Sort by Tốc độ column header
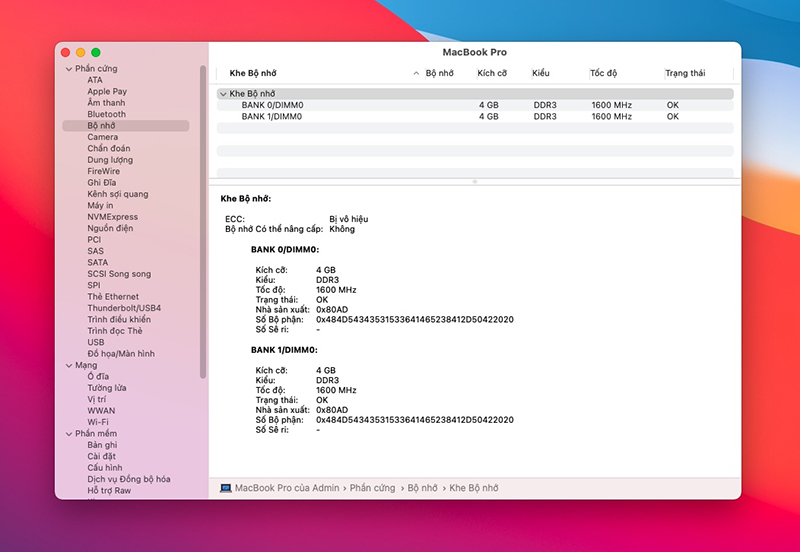The image size is (800, 552). tap(604, 73)
